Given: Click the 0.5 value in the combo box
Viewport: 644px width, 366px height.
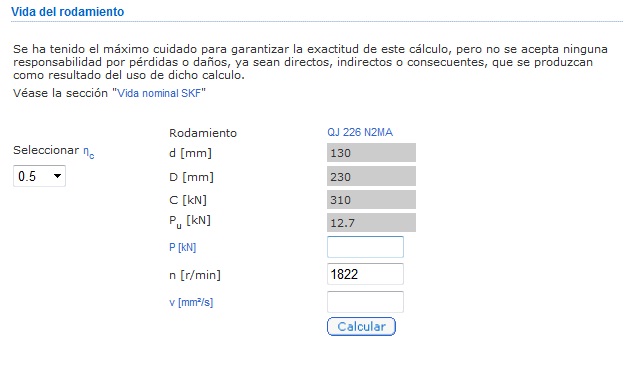Looking at the screenshot, I should pos(27,176).
